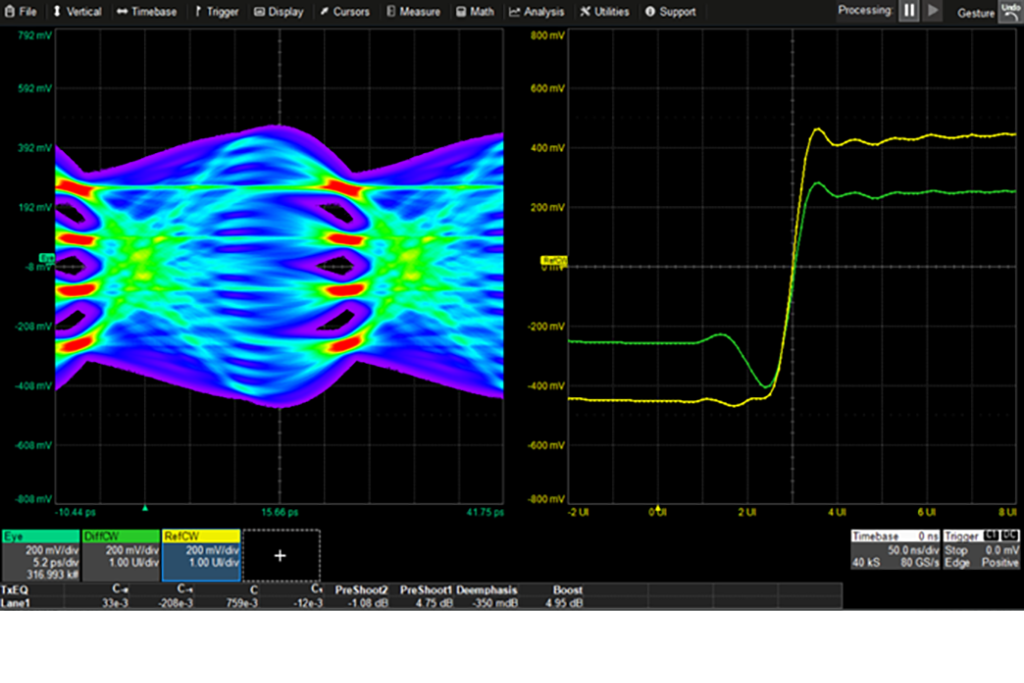Screen dimensions: 1024x683
Task: Open the Timebase descriptor box settings
Action: (x=893, y=555)
